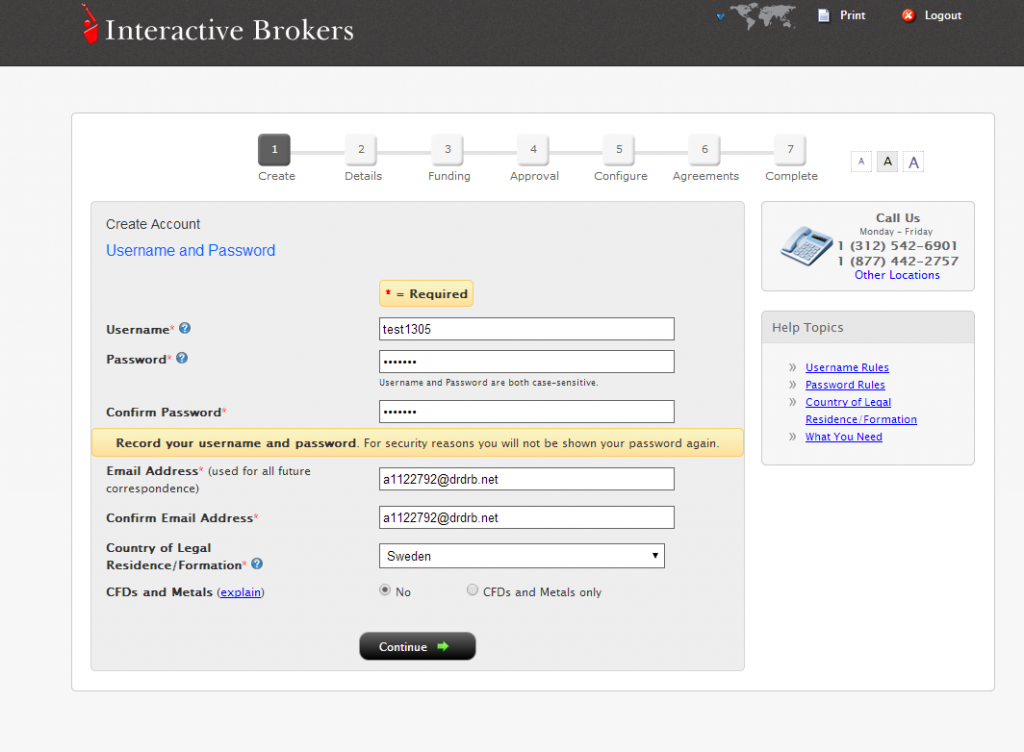The width and height of the screenshot is (1024, 752).
Task: Click the CFDs and Metals explain link
Action: pyautogui.click(x=240, y=592)
